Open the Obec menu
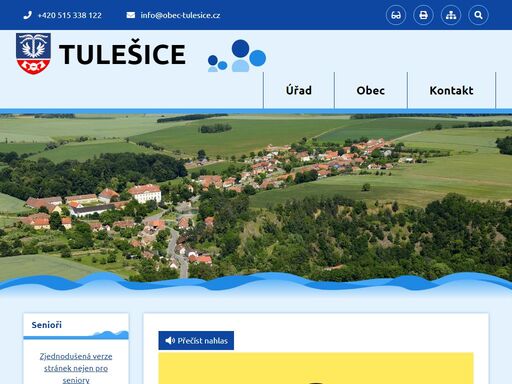Image resolution: width=512 pixels, height=384 pixels. (x=370, y=90)
